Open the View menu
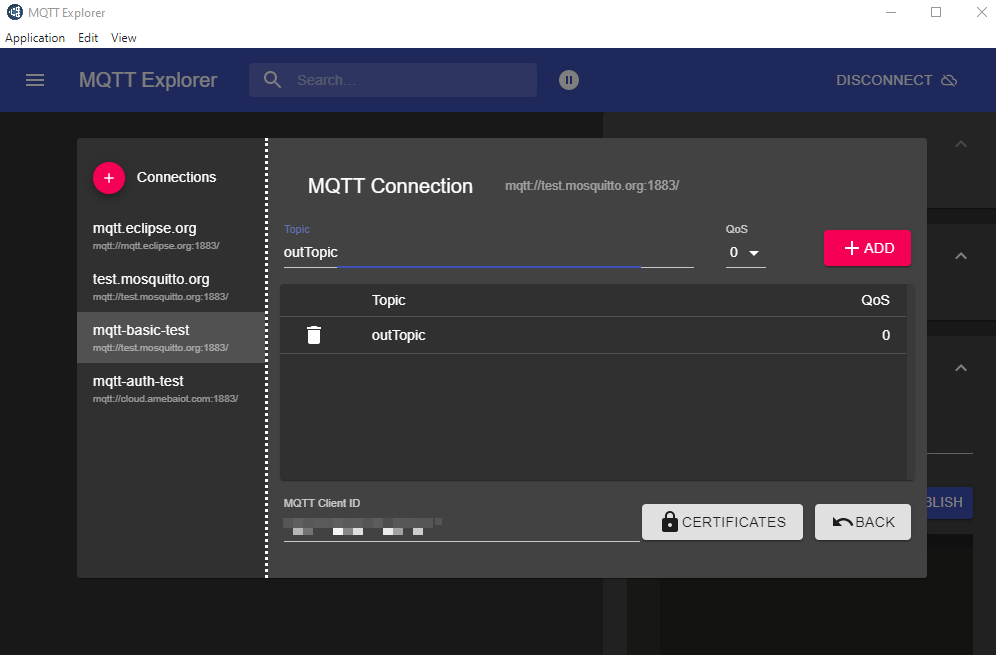996x655 pixels. (x=124, y=38)
